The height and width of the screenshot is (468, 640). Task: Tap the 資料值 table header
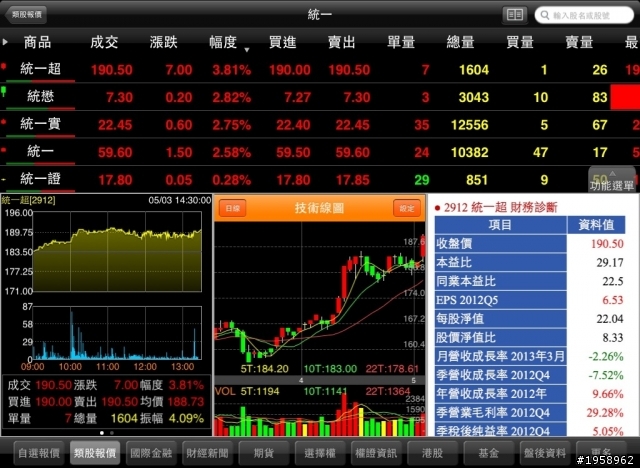coord(596,225)
